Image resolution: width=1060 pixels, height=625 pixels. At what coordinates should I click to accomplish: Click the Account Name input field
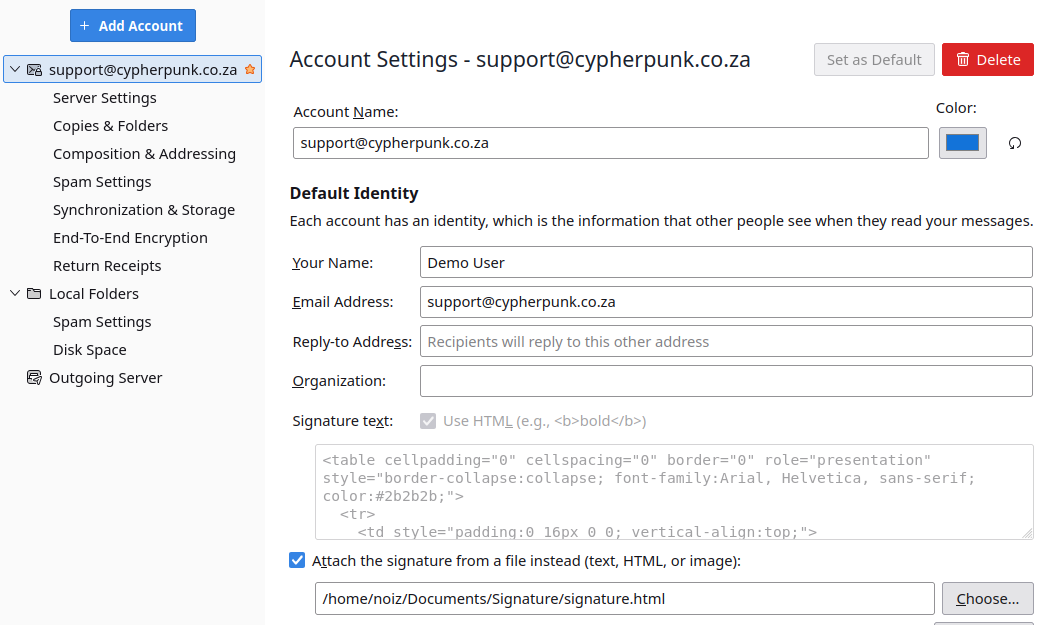click(610, 143)
